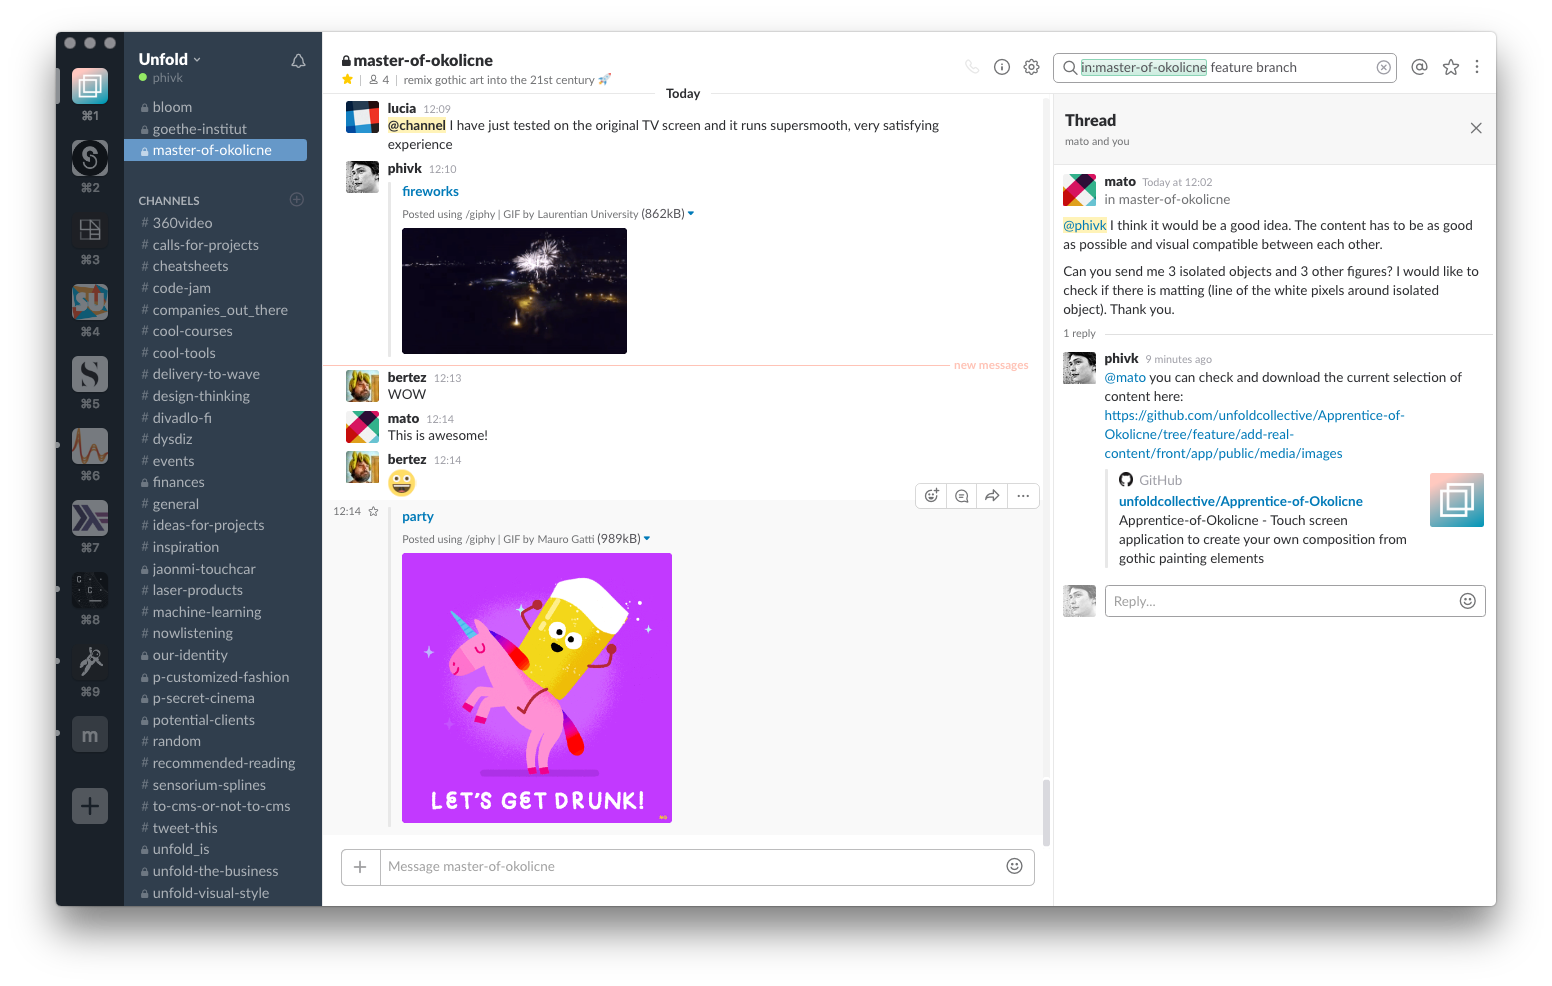Unstar the master-of-okolicne channel
The image size is (1552, 986).
click(348, 80)
